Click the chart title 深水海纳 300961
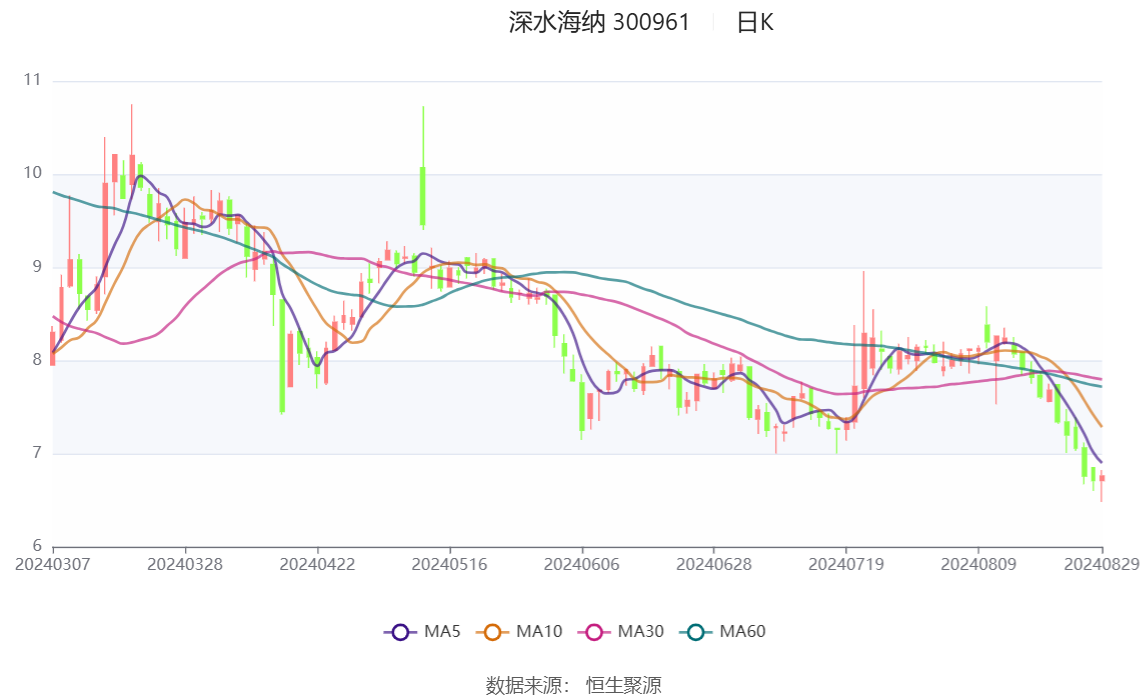The height and width of the screenshot is (699, 1147). click(x=599, y=23)
